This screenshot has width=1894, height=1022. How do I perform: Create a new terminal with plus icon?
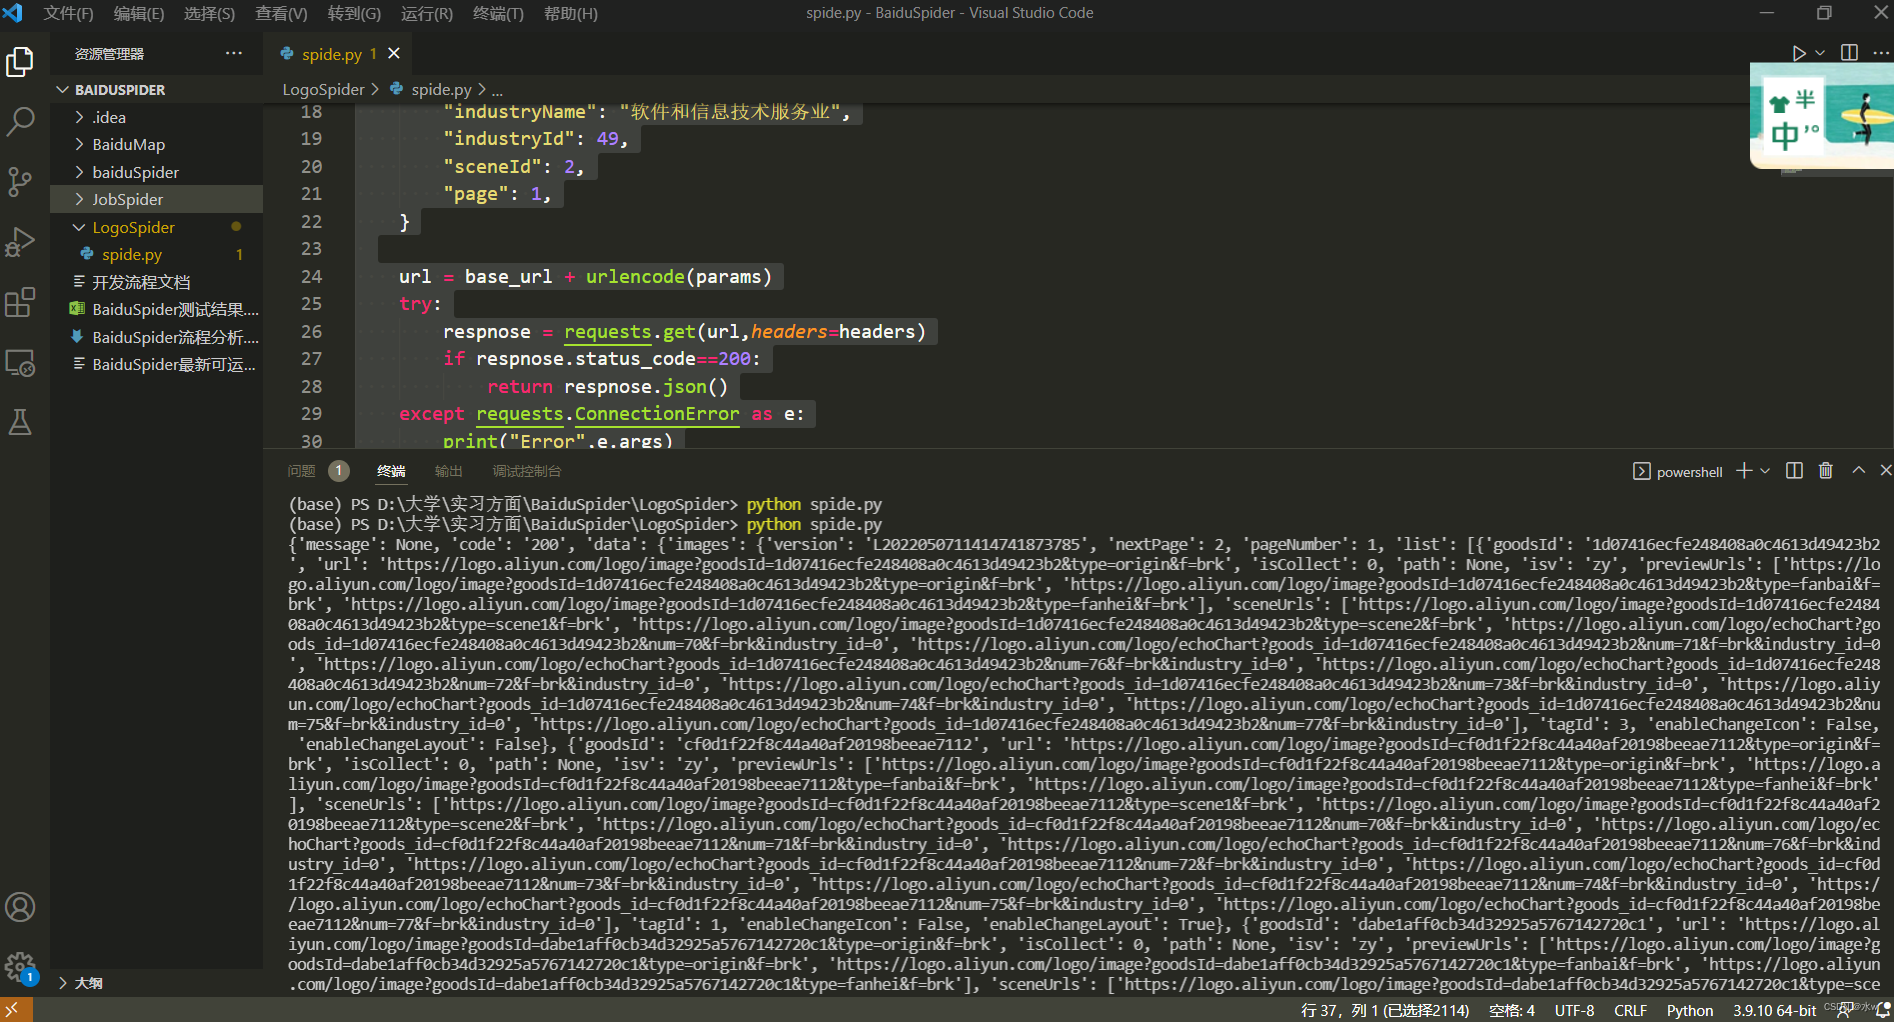(1744, 471)
